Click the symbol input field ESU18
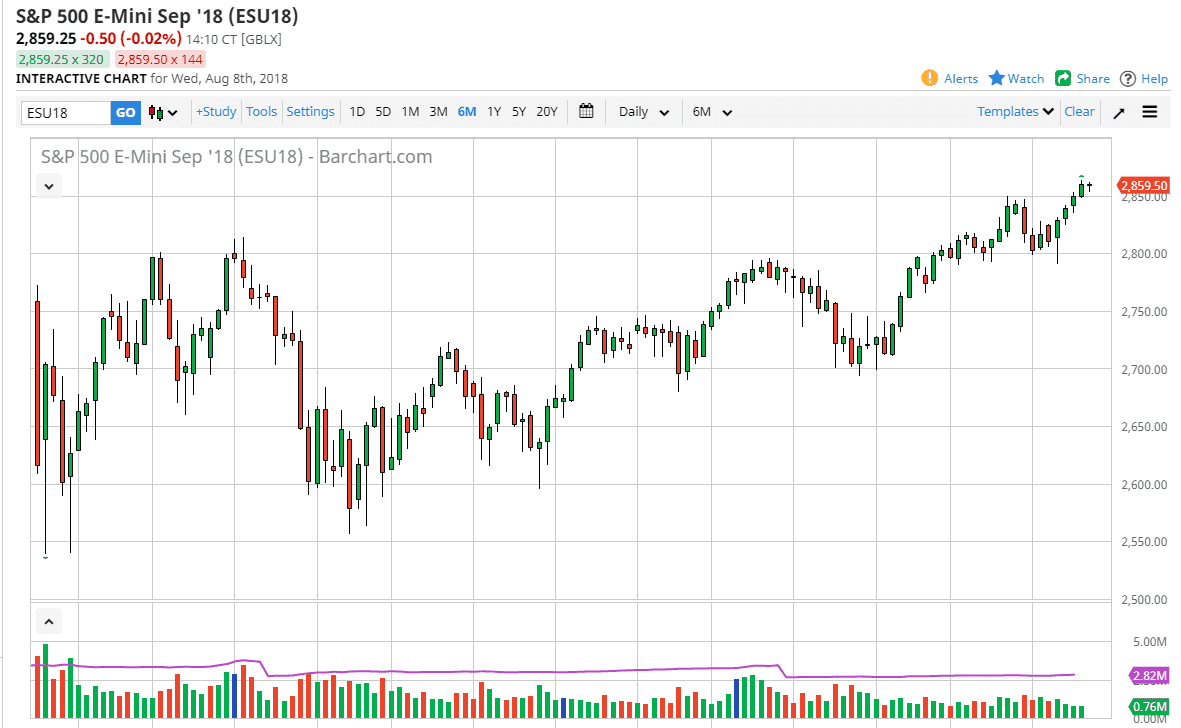The width and height of the screenshot is (1181, 728). pos(65,113)
